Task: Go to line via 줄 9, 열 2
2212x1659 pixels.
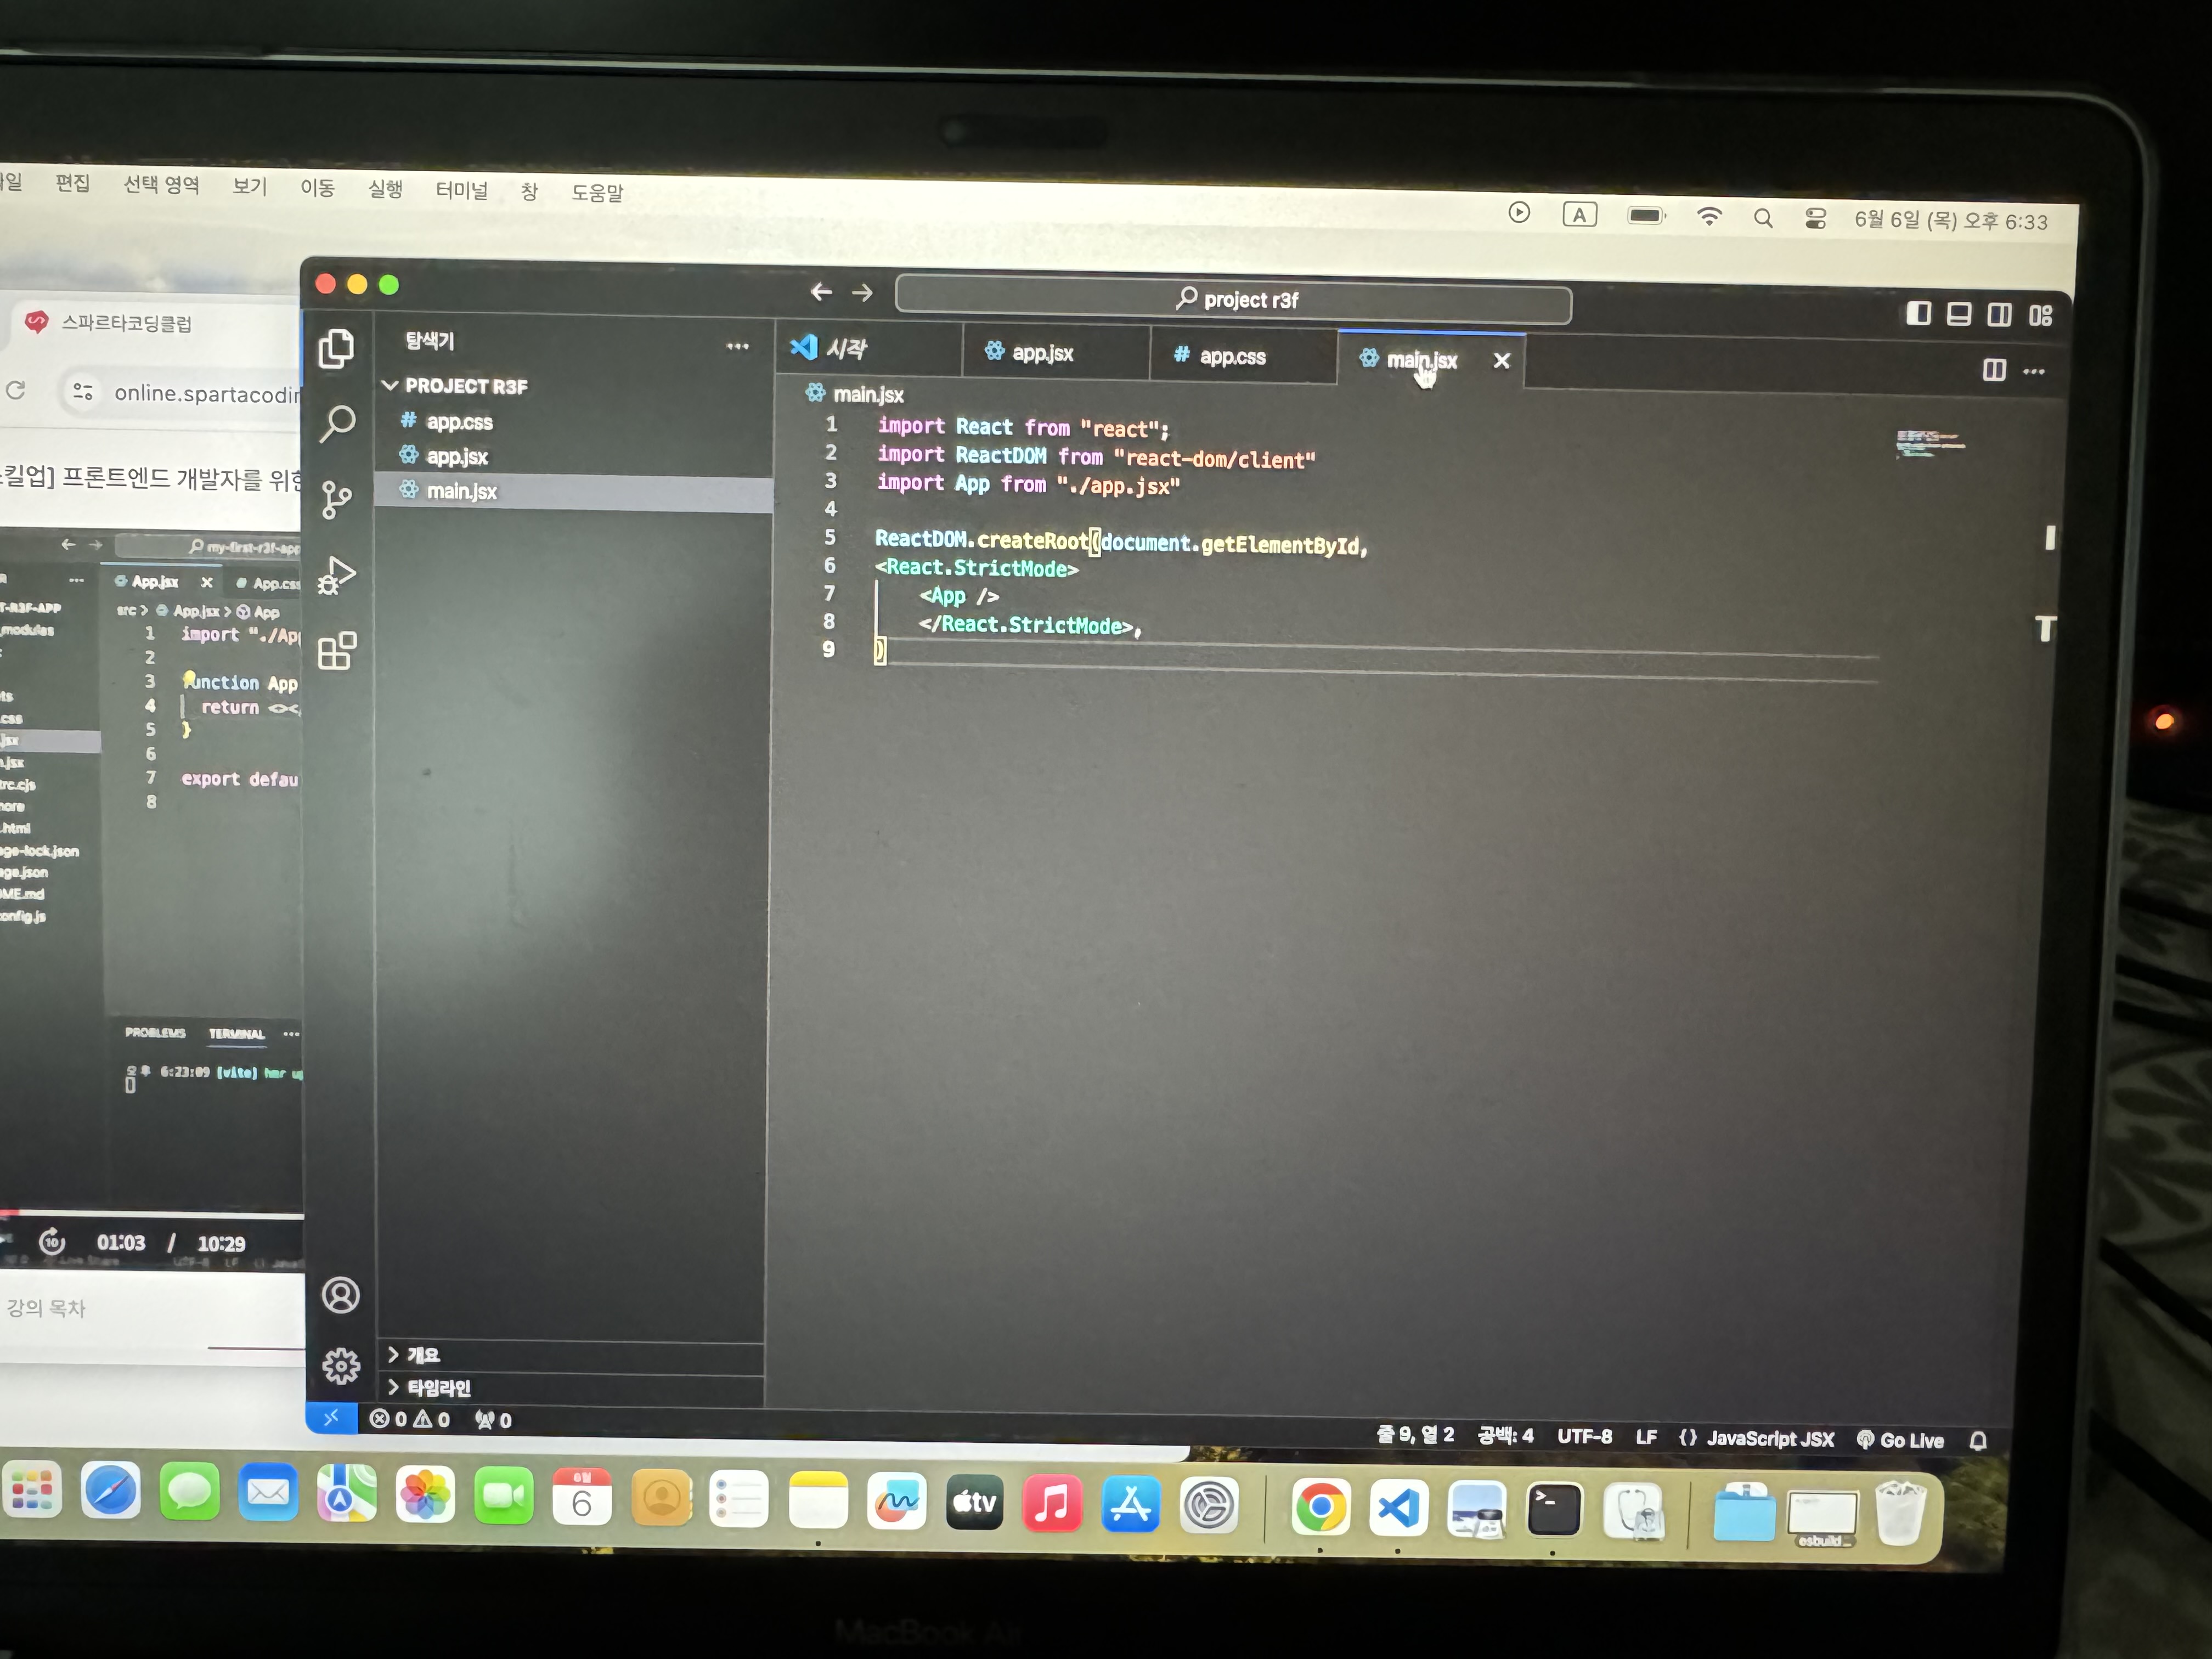Action: click(x=1415, y=1434)
